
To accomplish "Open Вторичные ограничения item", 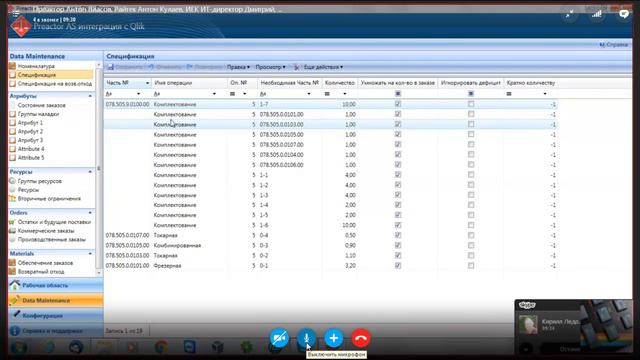I will pyautogui.click(x=49, y=199).
